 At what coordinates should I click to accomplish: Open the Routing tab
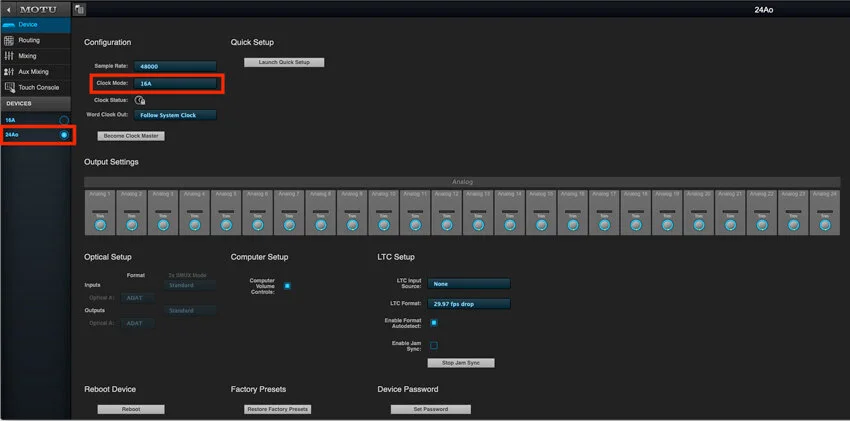click(35, 41)
